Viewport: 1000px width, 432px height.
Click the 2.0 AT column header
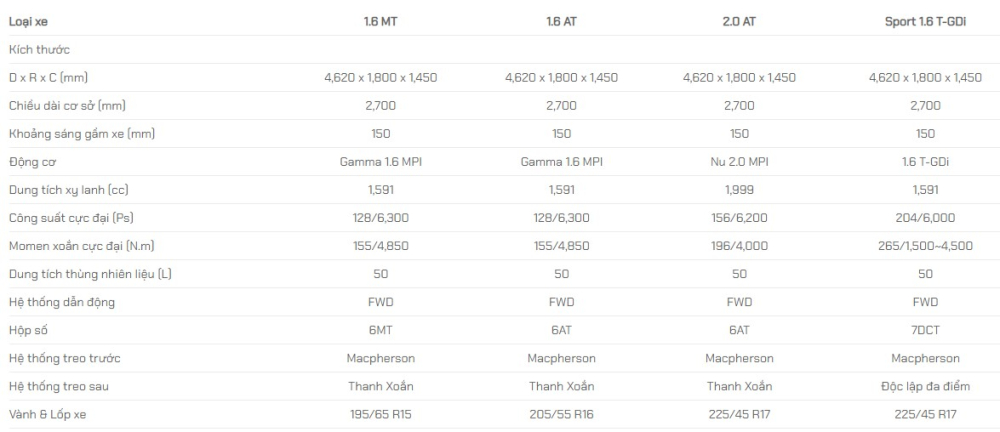pyautogui.click(x=739, y=22)
